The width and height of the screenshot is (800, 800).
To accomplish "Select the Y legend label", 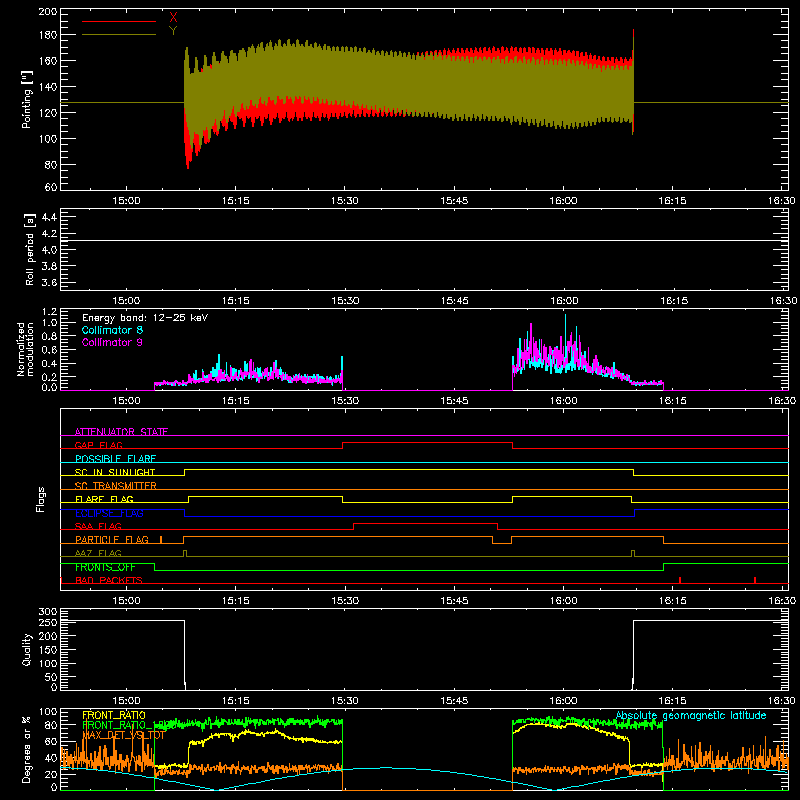I will (x=173, y=31).
